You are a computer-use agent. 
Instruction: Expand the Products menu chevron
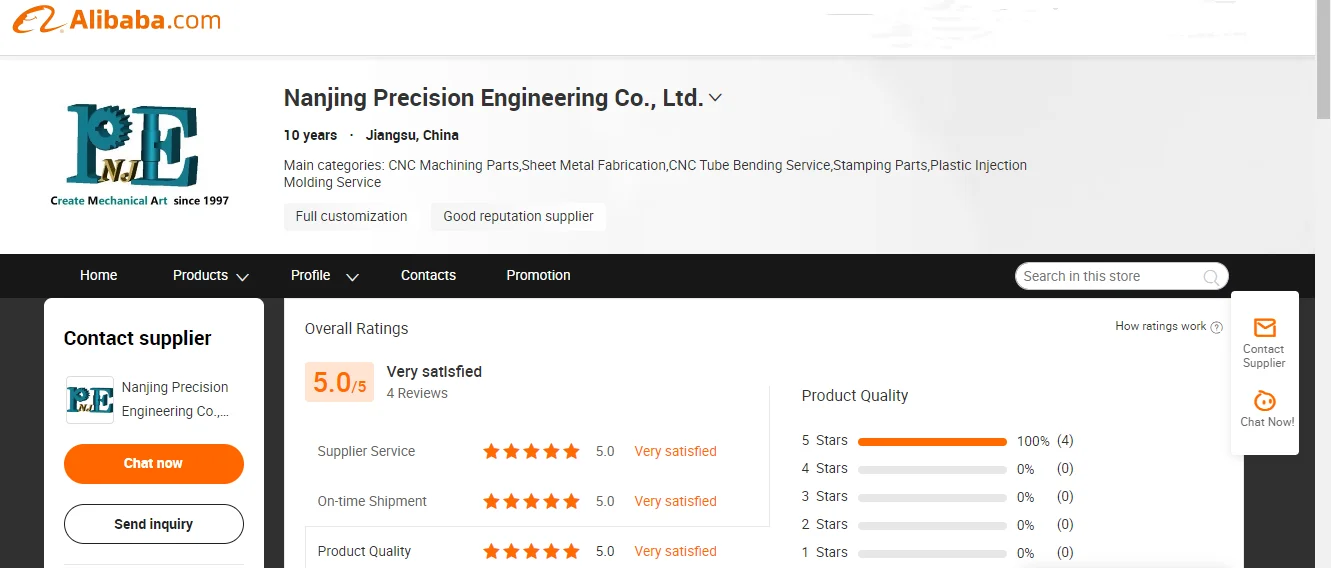tap(242, 277)
